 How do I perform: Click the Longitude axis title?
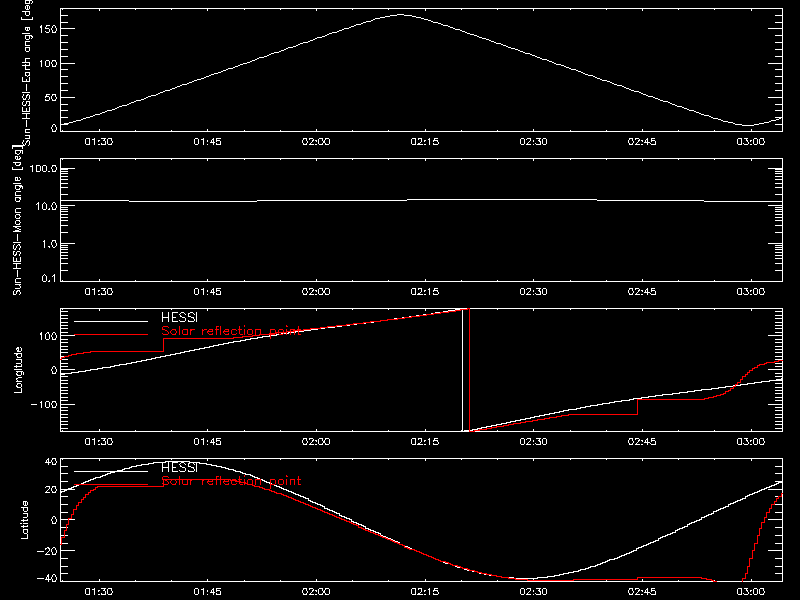tap(18, 370)
